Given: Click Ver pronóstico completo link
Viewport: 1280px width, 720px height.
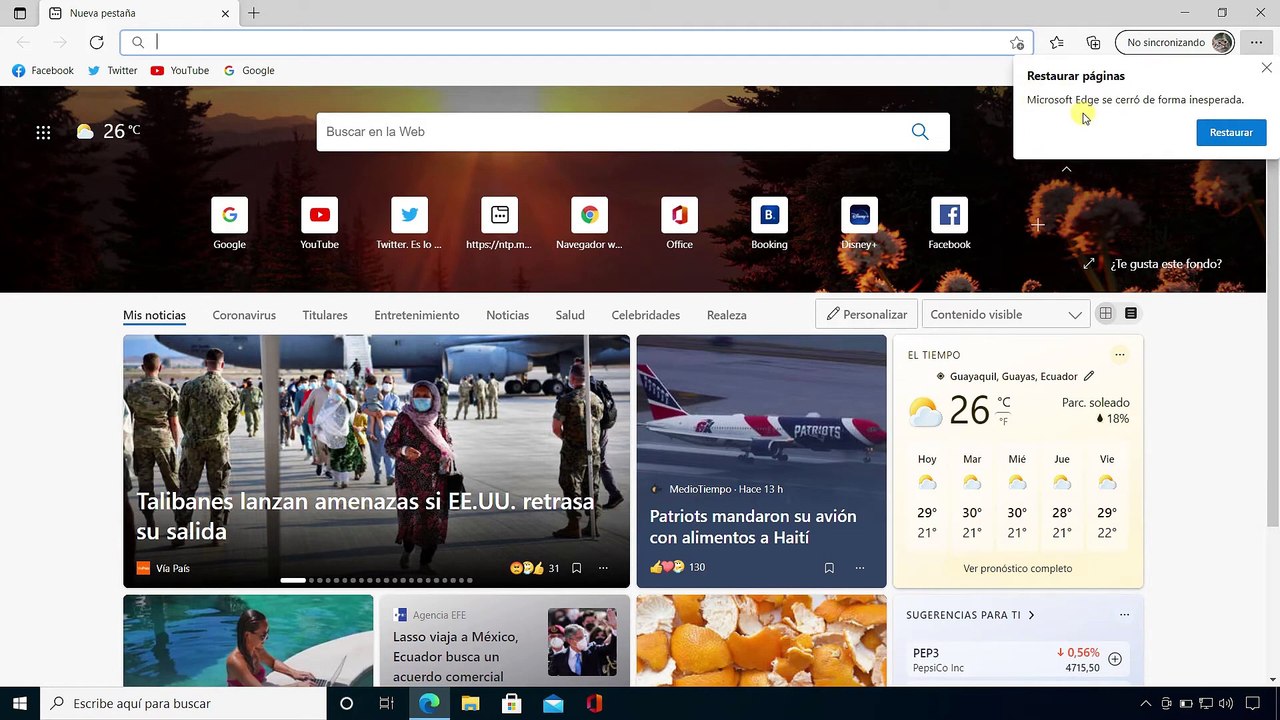Looking at the screenshot, I should [1018, 568].
